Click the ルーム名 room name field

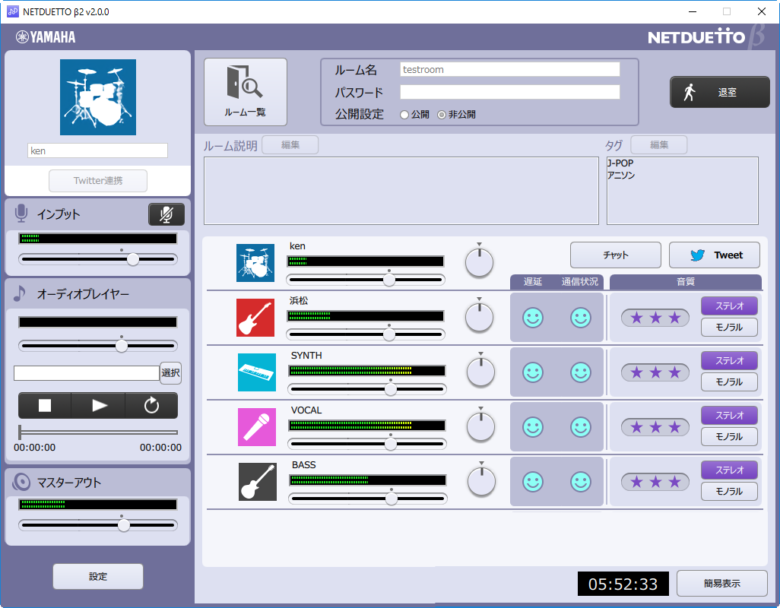point(510,69)
